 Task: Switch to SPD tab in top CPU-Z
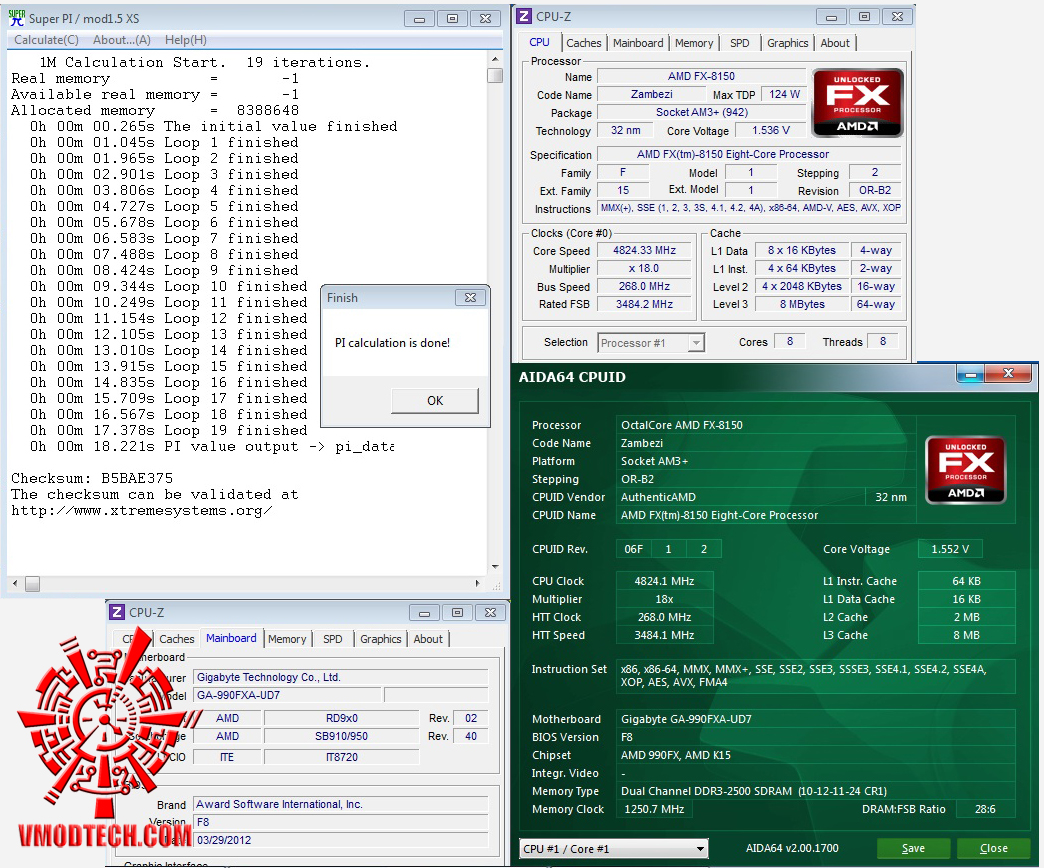[740, 43]
